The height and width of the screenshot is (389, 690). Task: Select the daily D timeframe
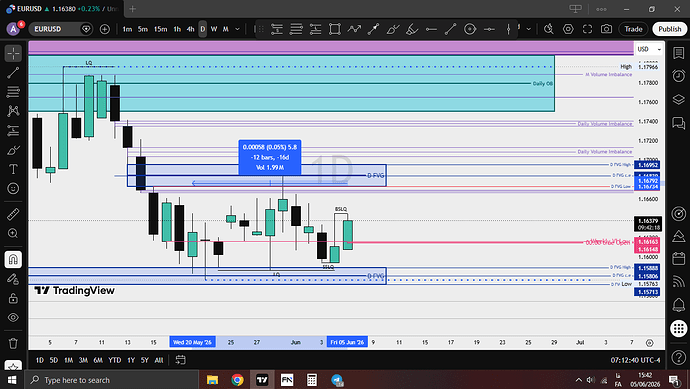pos(202,29)
